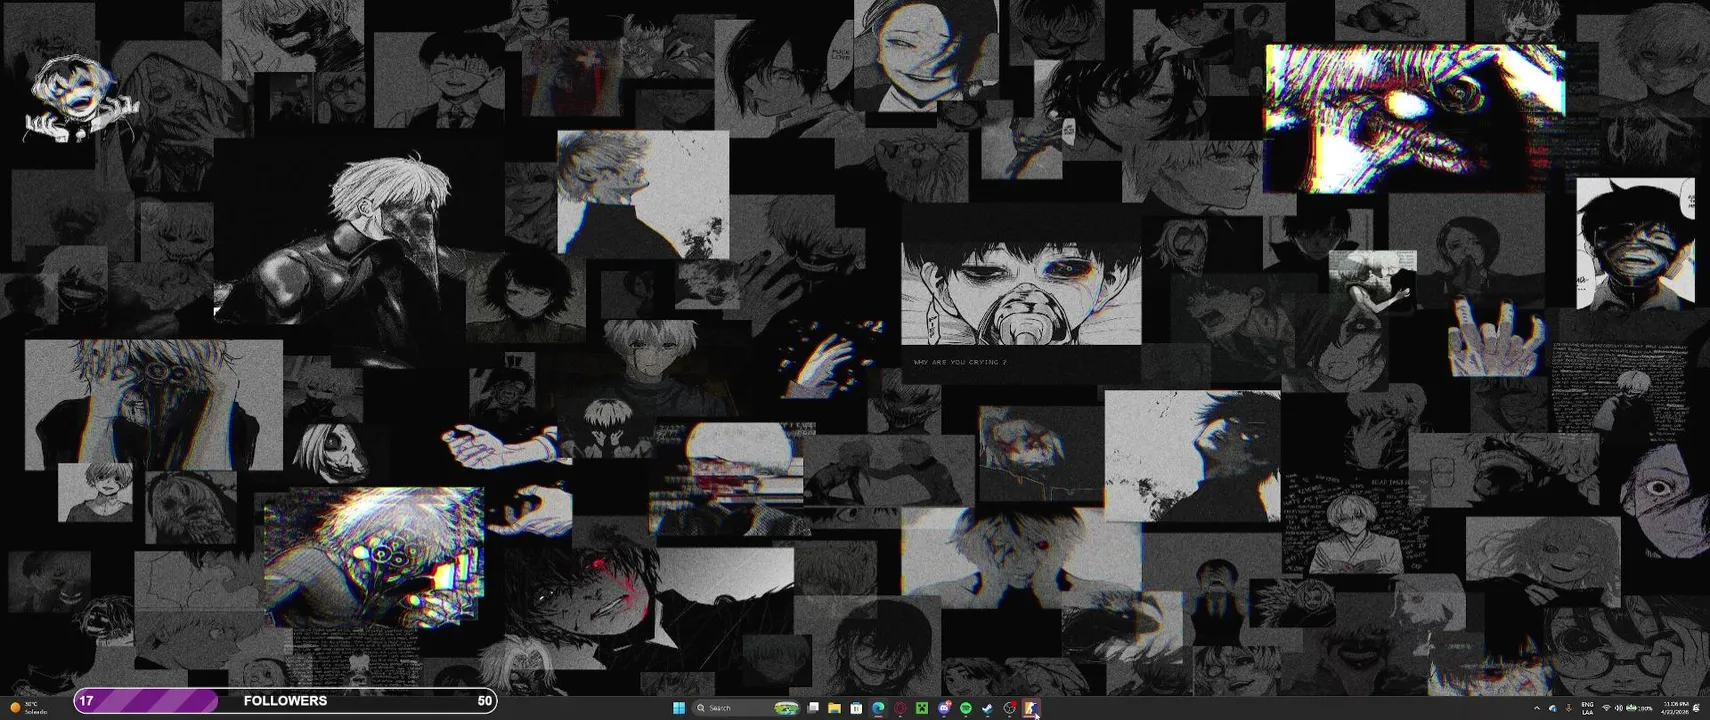Open Discord from the taskbar

click(x=944, y=708)
